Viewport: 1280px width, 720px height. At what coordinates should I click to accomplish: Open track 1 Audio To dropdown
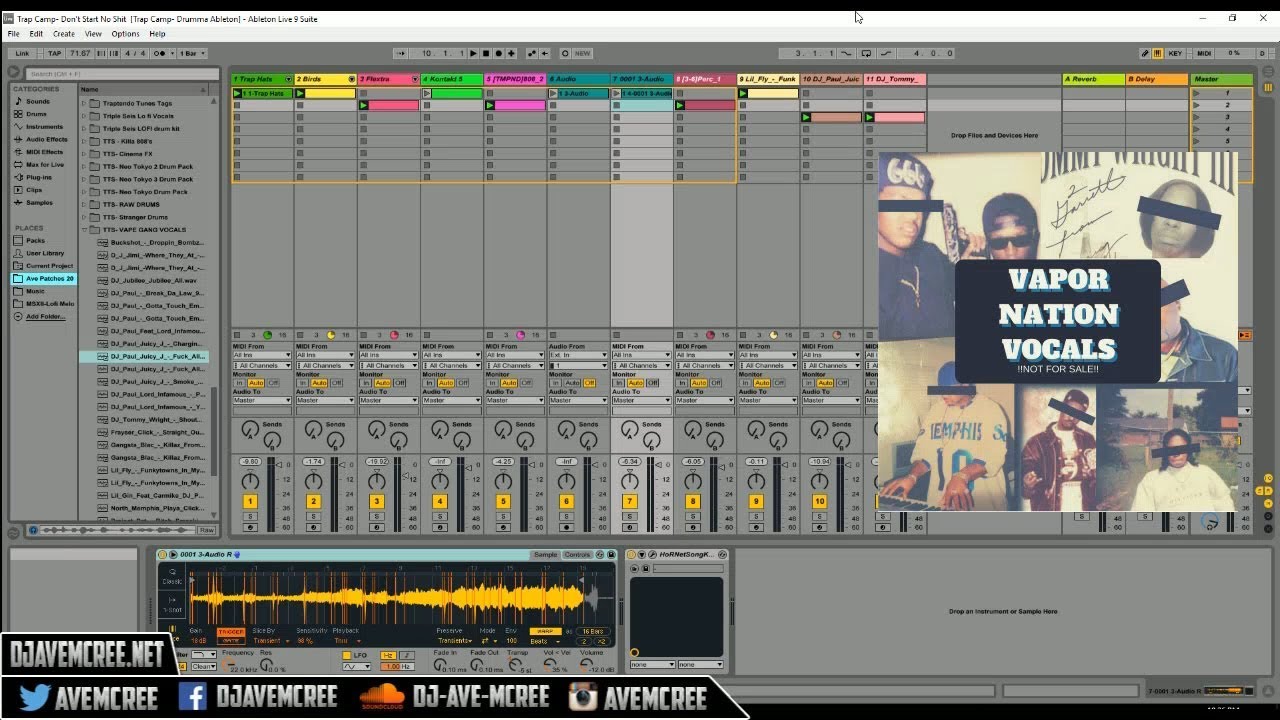point(262,400)
